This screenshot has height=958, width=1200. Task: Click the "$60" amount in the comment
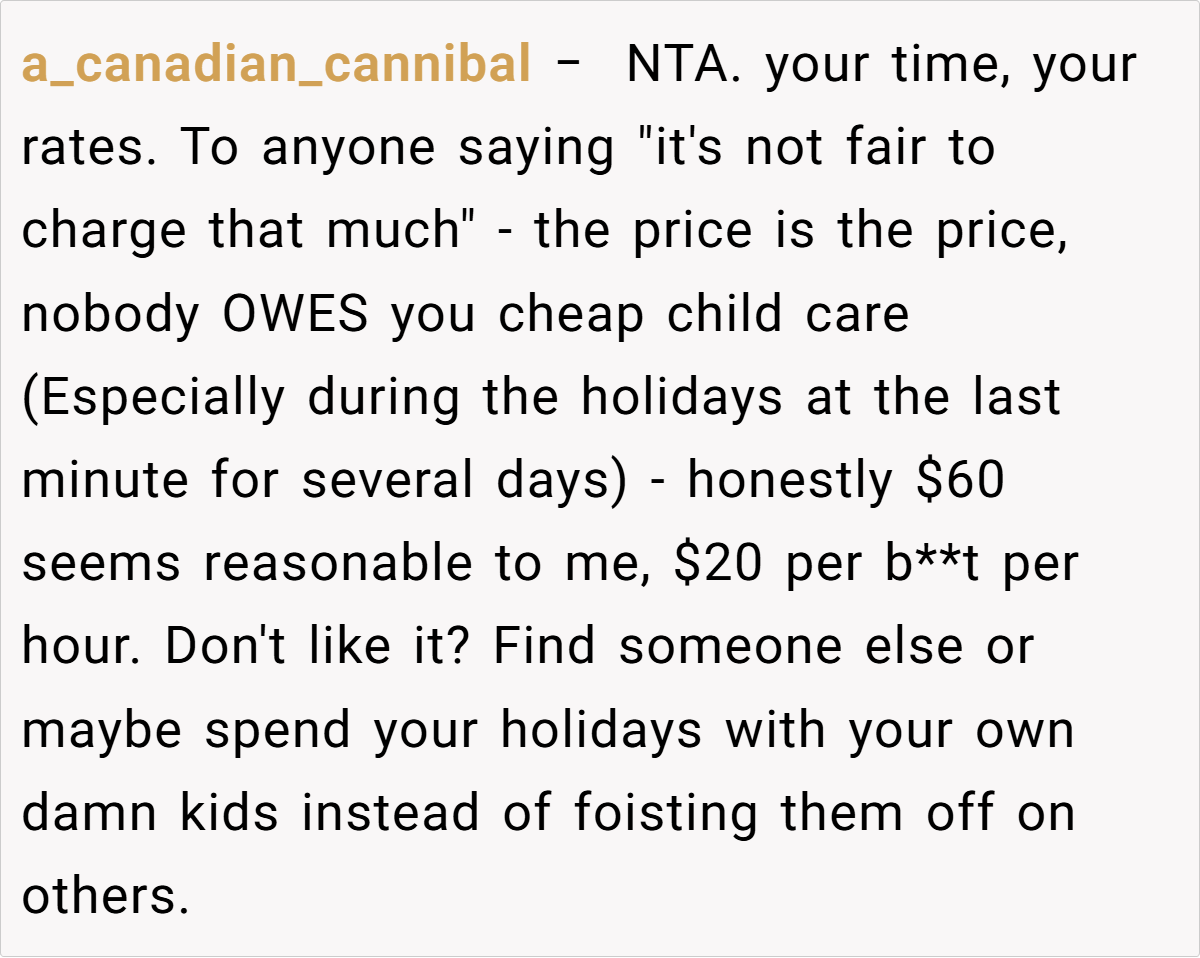[x=961, y=481]
